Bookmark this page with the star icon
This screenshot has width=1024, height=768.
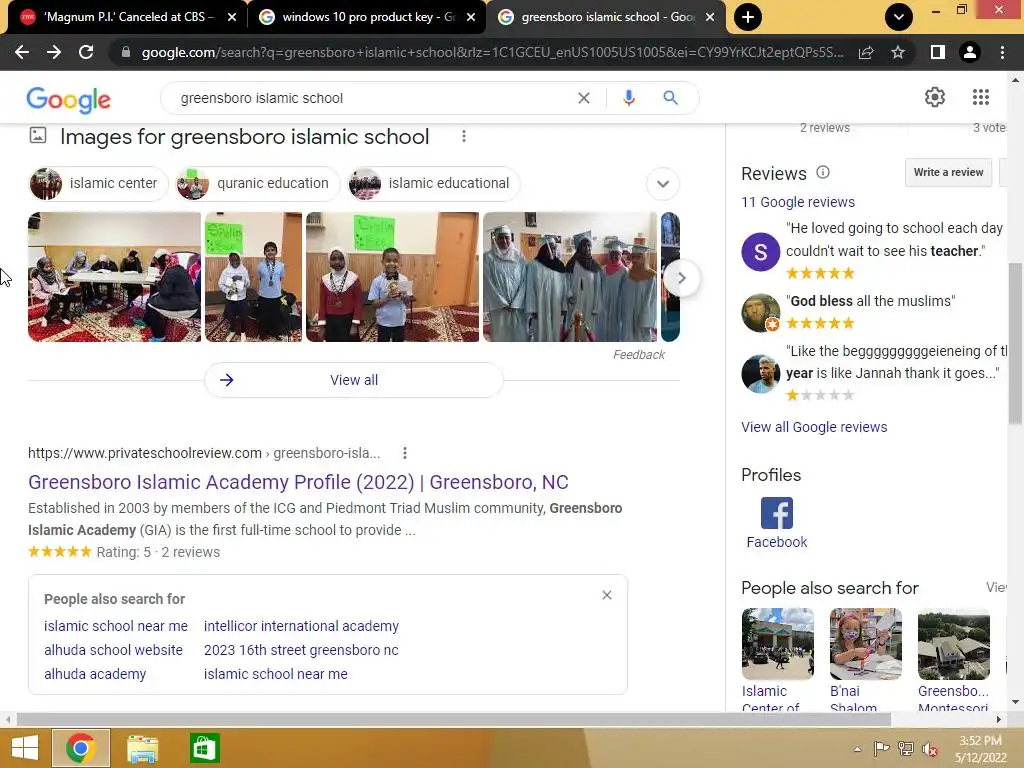(x=898, y=52)
